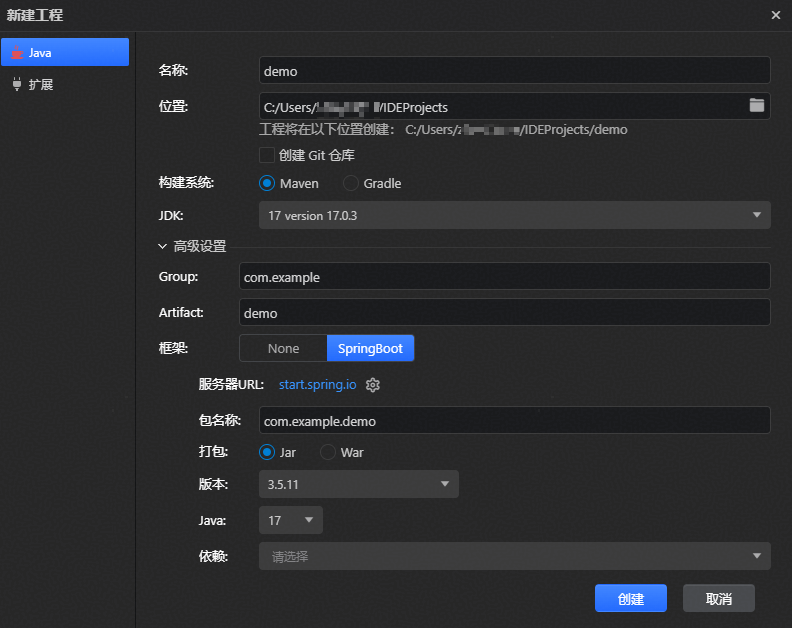Edit the Group field

pos(505,276)
